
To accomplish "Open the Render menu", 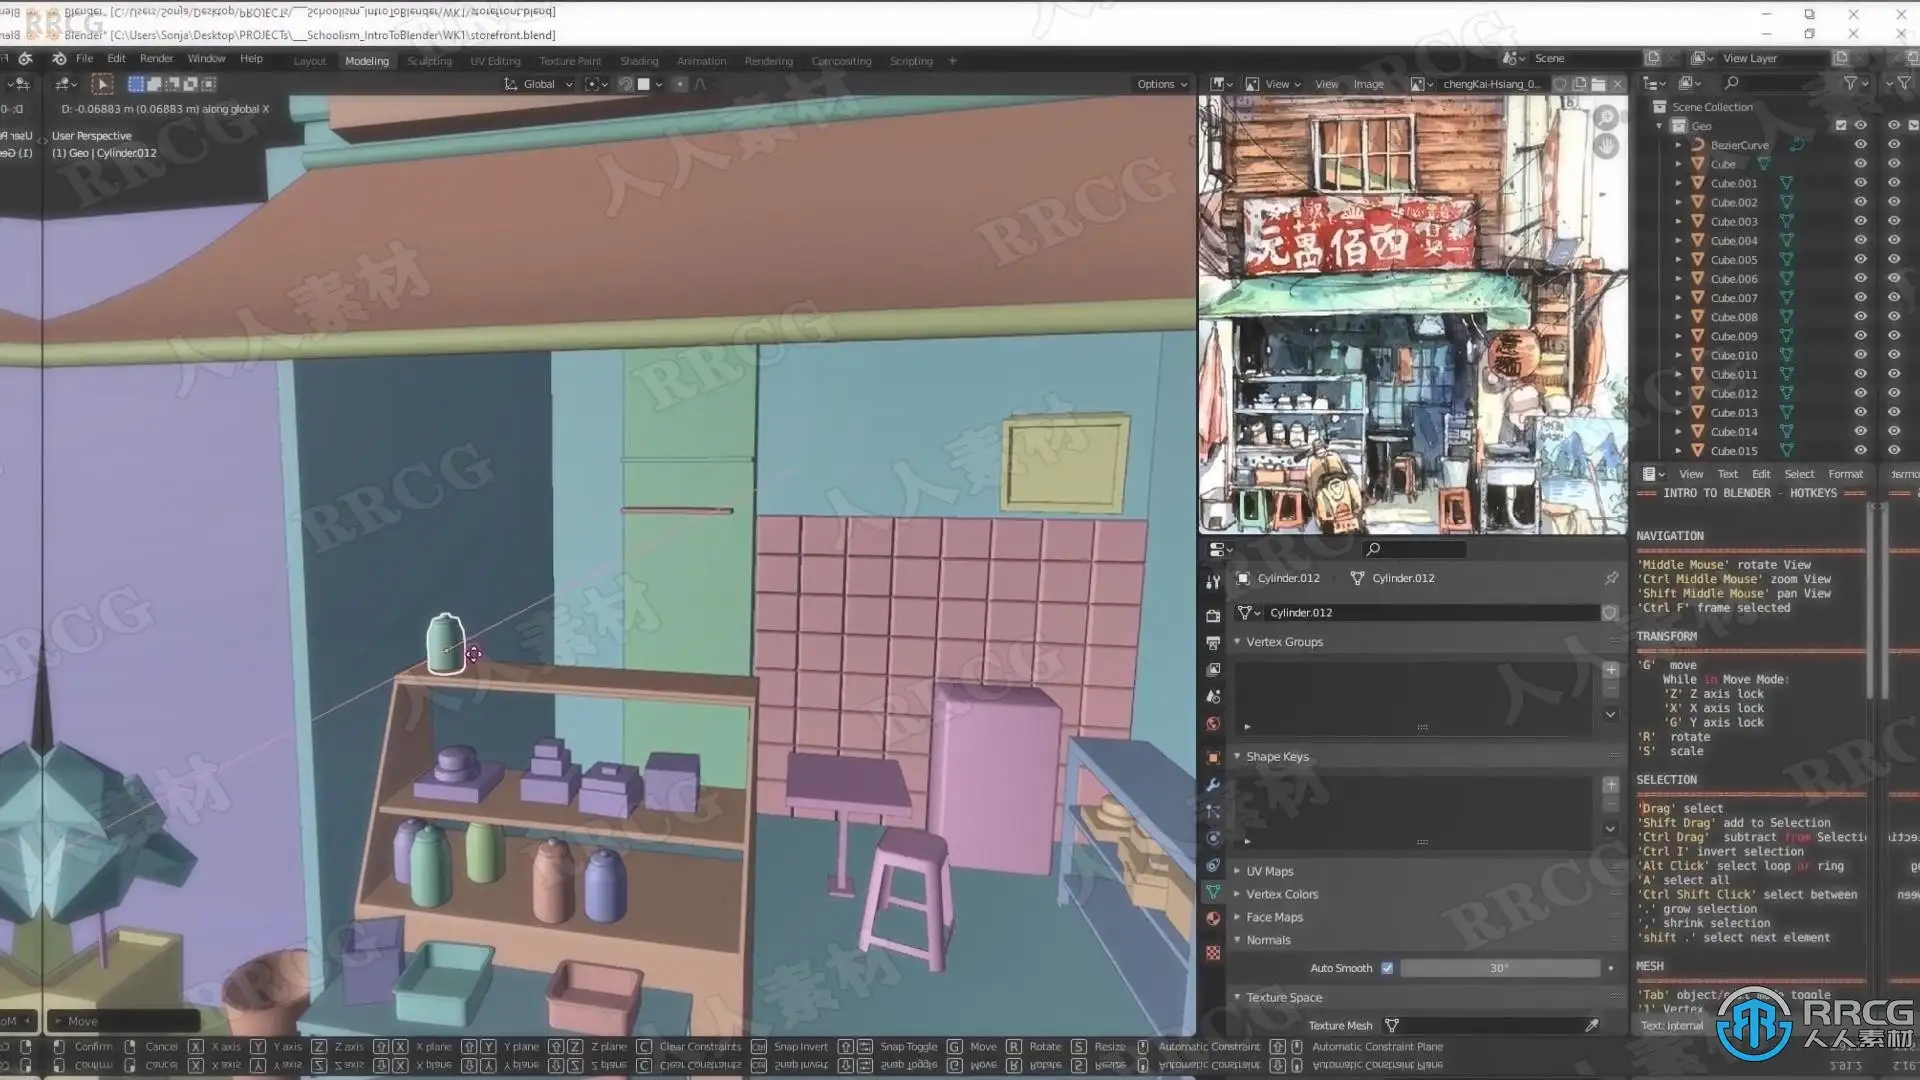I will (x=156, y=59).
